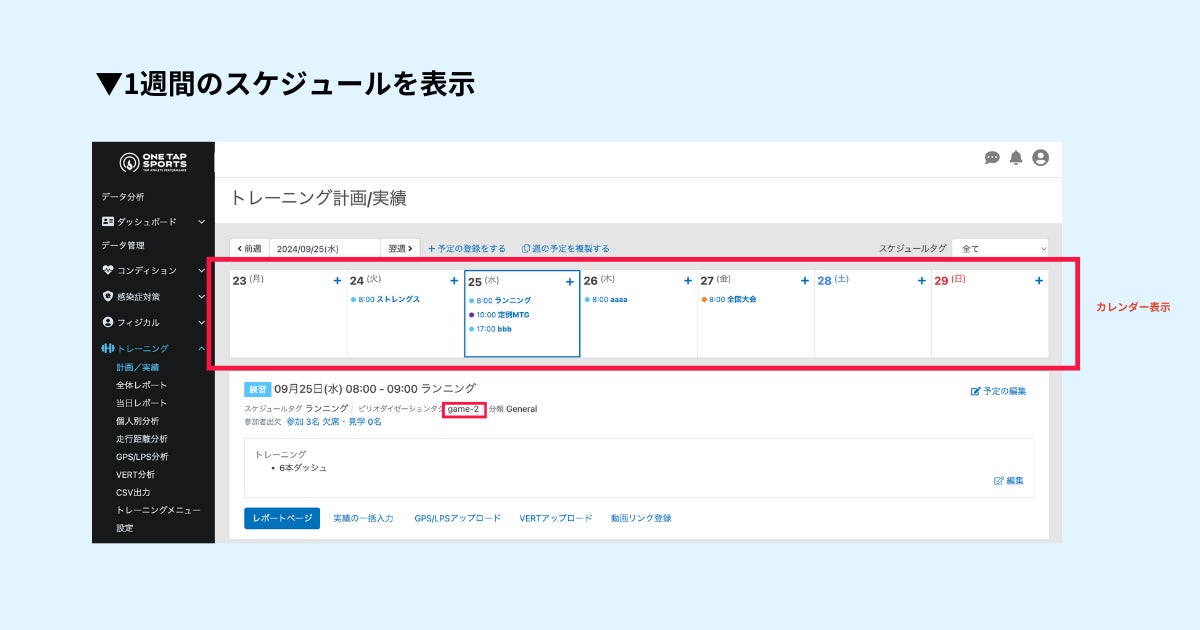Click the 予定の編集 link
Image resolution: width=1200 pixels, height=630 pixels.
[x=998, y=391]
